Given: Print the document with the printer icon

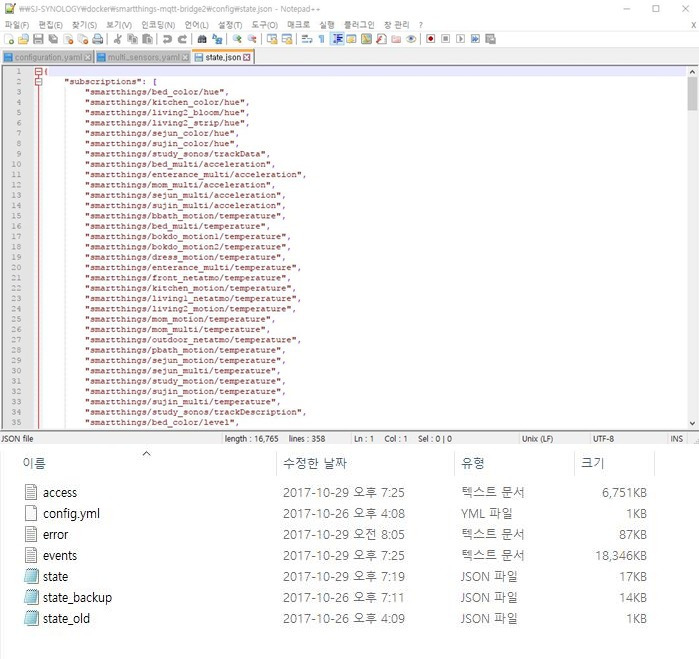Looking at the screenshot, I should [98, 39].
